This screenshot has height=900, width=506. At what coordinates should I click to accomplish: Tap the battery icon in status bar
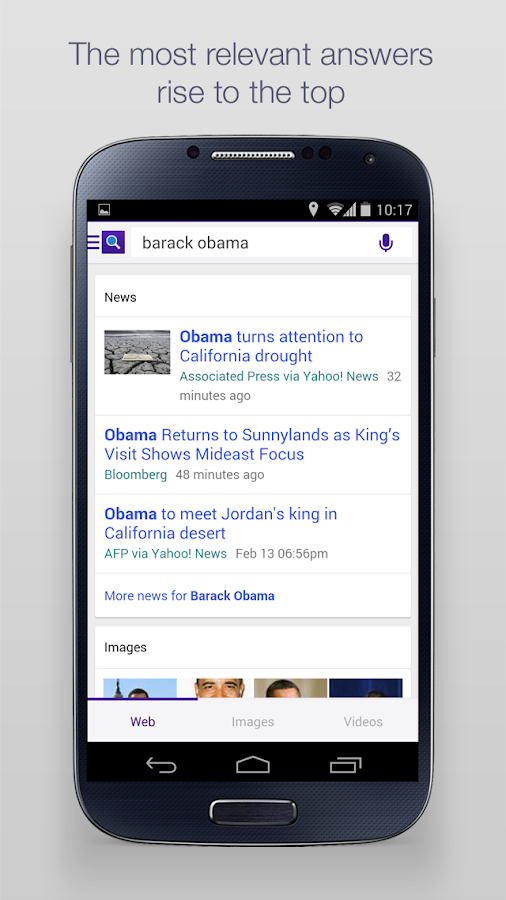point(365,210)
